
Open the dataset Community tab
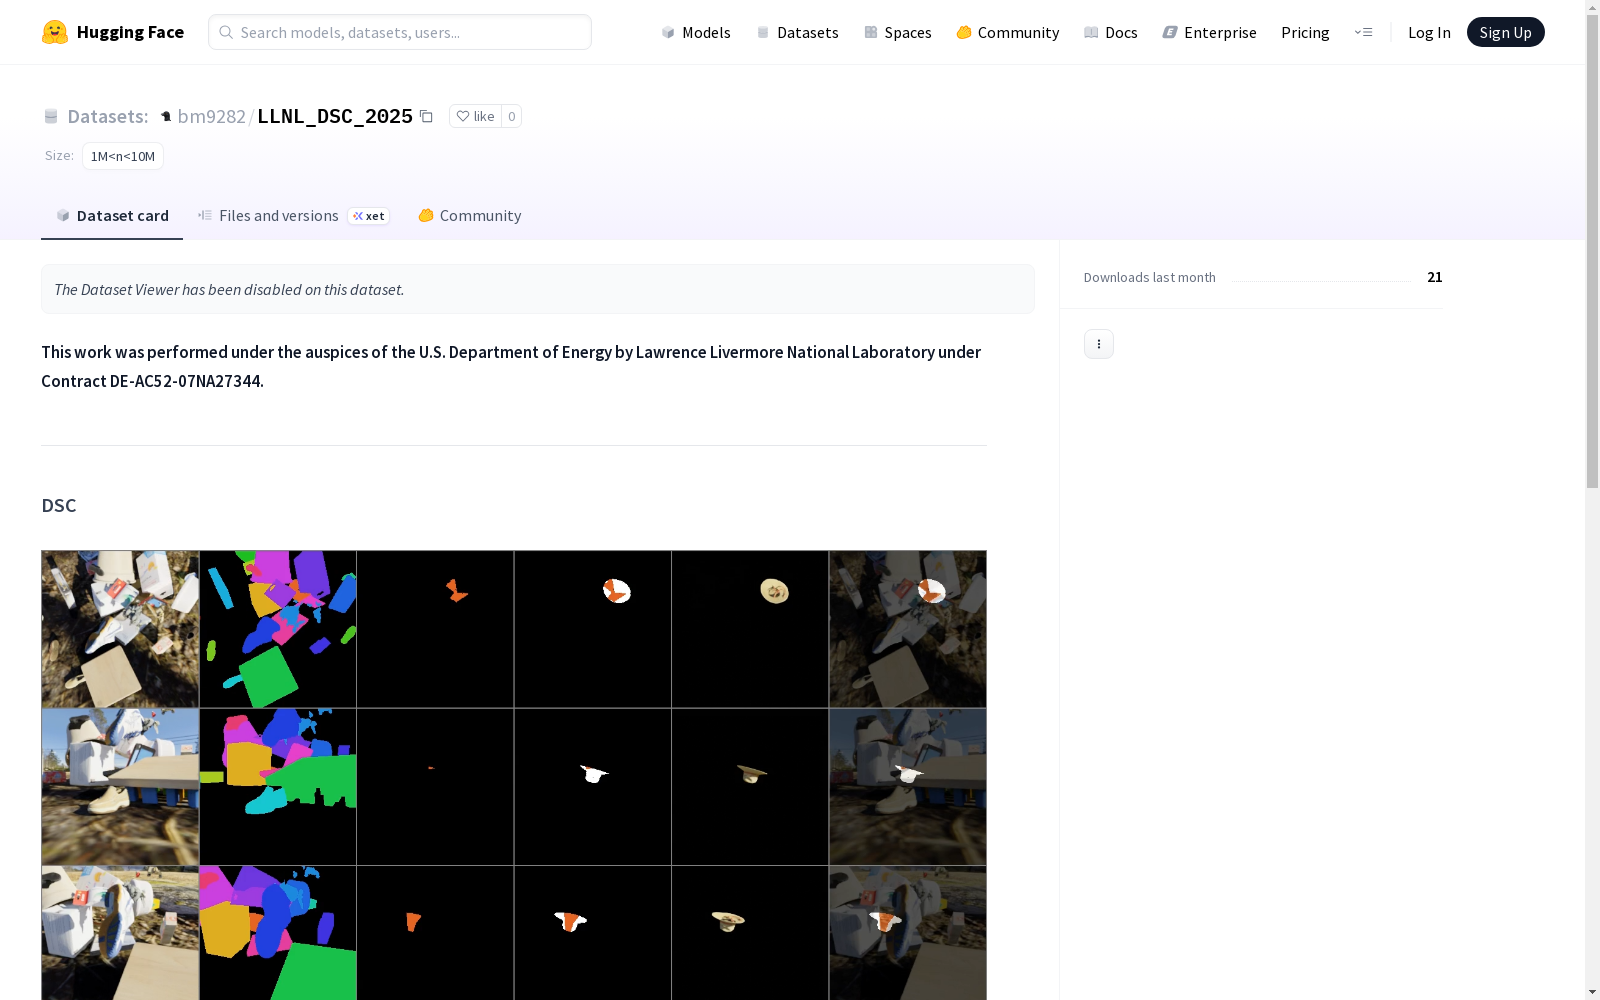tap(469, 215)
